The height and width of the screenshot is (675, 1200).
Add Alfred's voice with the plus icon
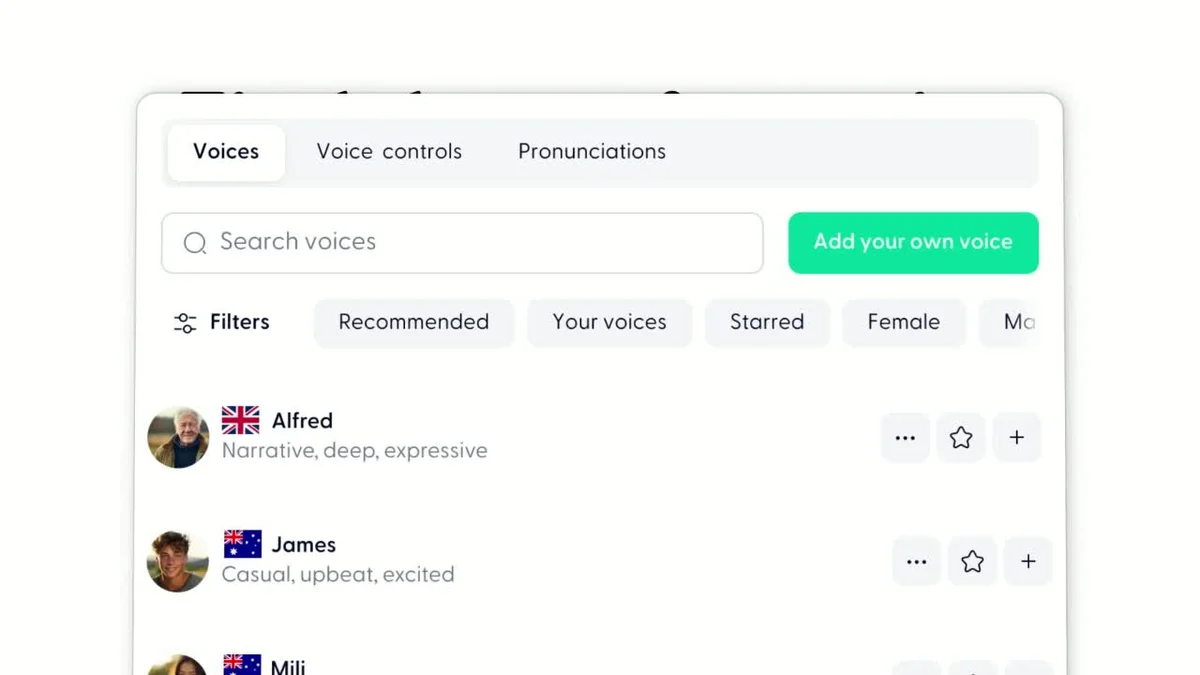[x=1017, y=437]
